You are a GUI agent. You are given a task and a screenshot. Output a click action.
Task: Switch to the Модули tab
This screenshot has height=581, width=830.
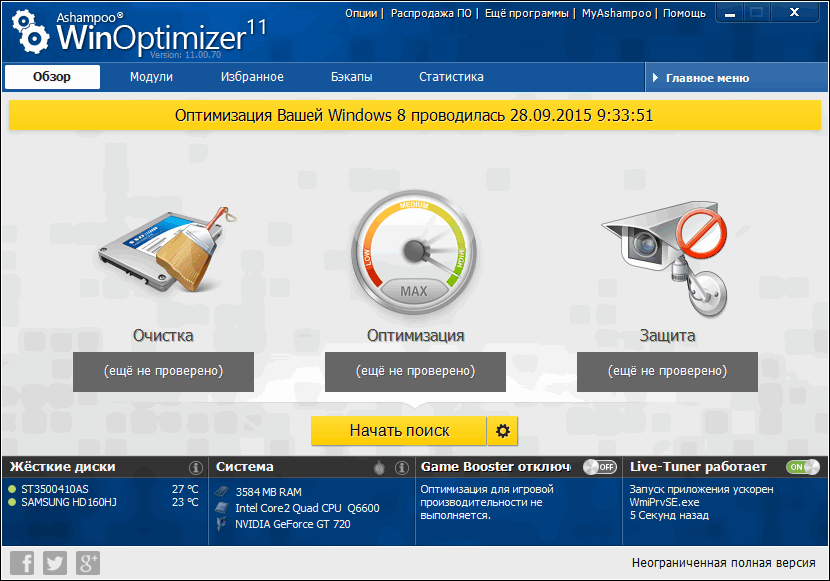(151, 77)
